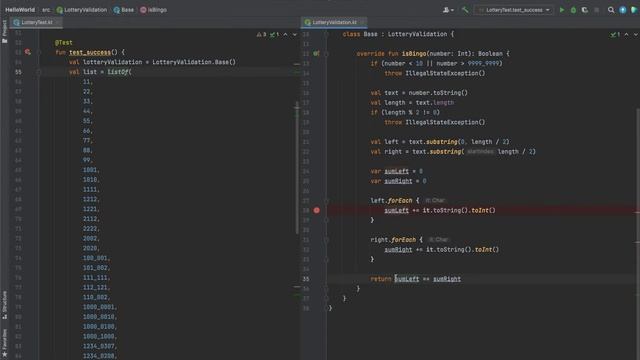
Task: Collapse the class Base fold marker
Action: pos(327,34)
